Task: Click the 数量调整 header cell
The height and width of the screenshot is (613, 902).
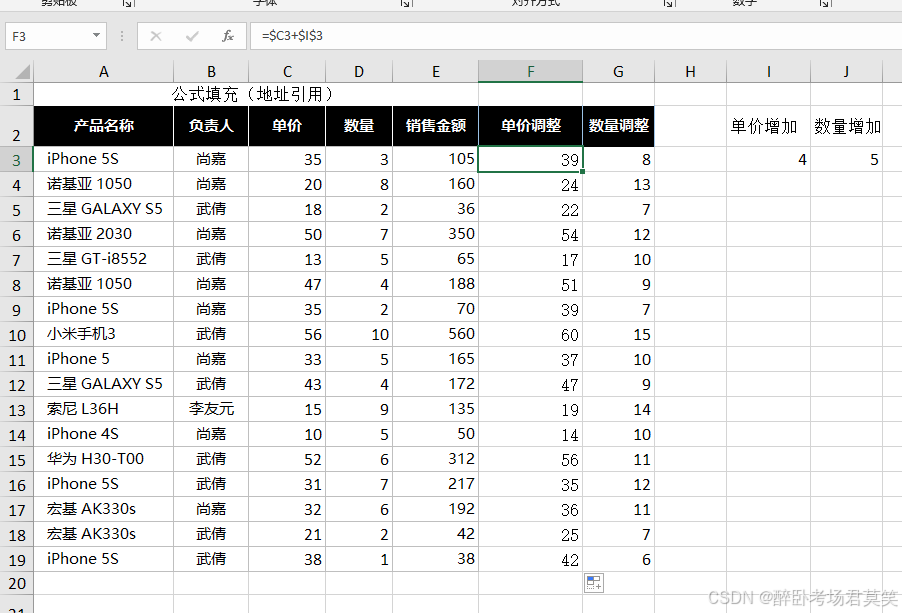Action: pos(618,126)
